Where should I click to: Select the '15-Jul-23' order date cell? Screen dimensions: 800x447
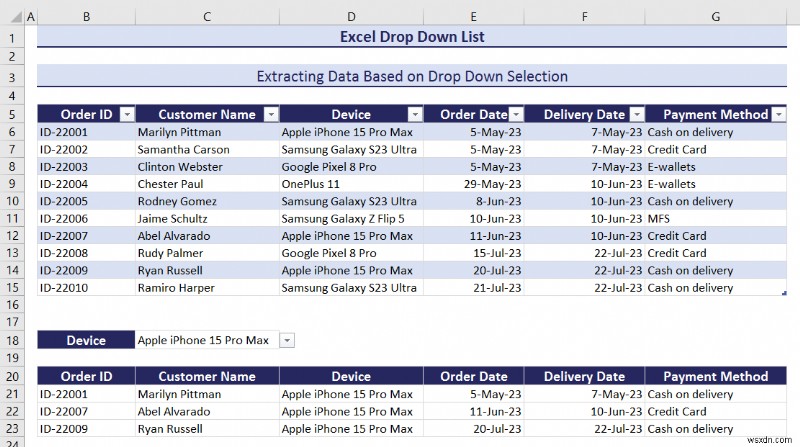pos(473,253)
